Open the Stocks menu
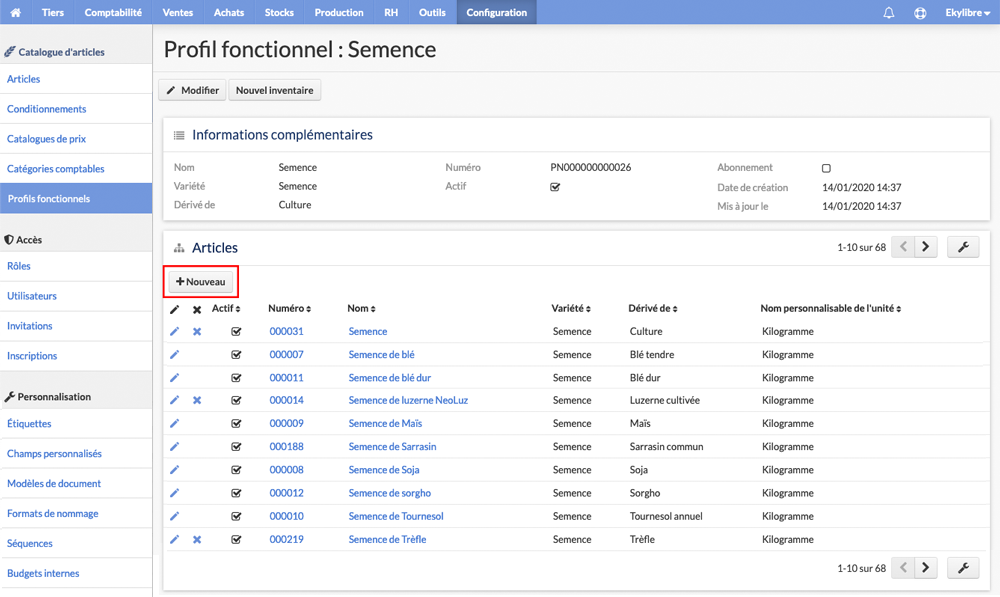 [279, 12]
